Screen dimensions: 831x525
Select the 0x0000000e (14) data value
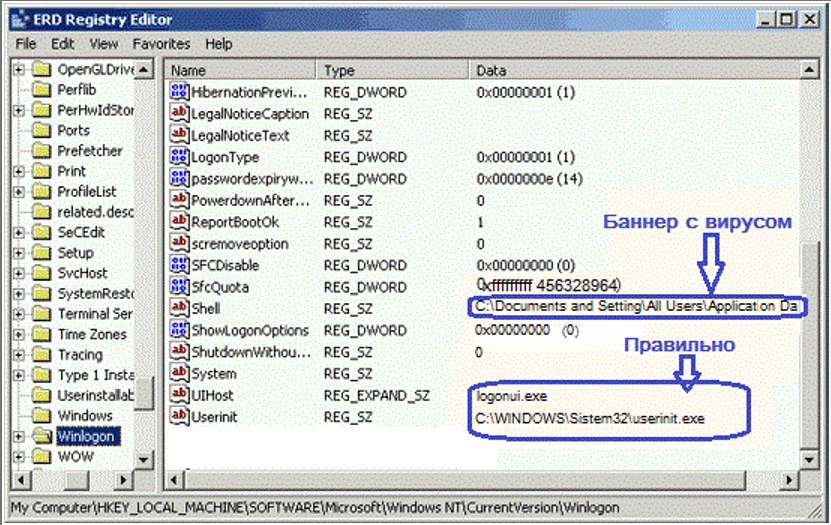click(529, 179)
